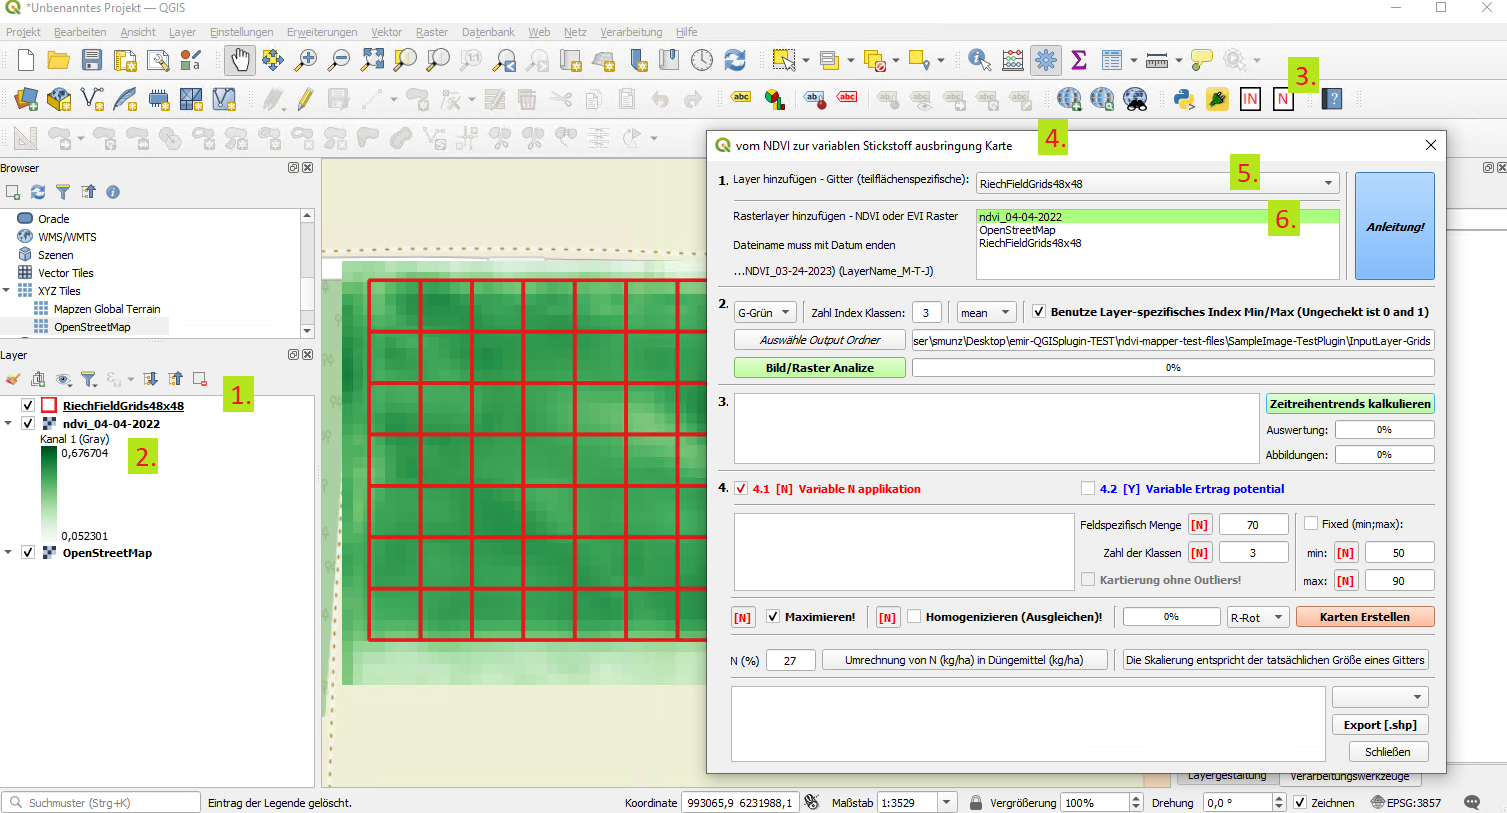1507x813 pixels.
Task: Click the Bild/Raster Analize button
Action: [x=820, y=368]
